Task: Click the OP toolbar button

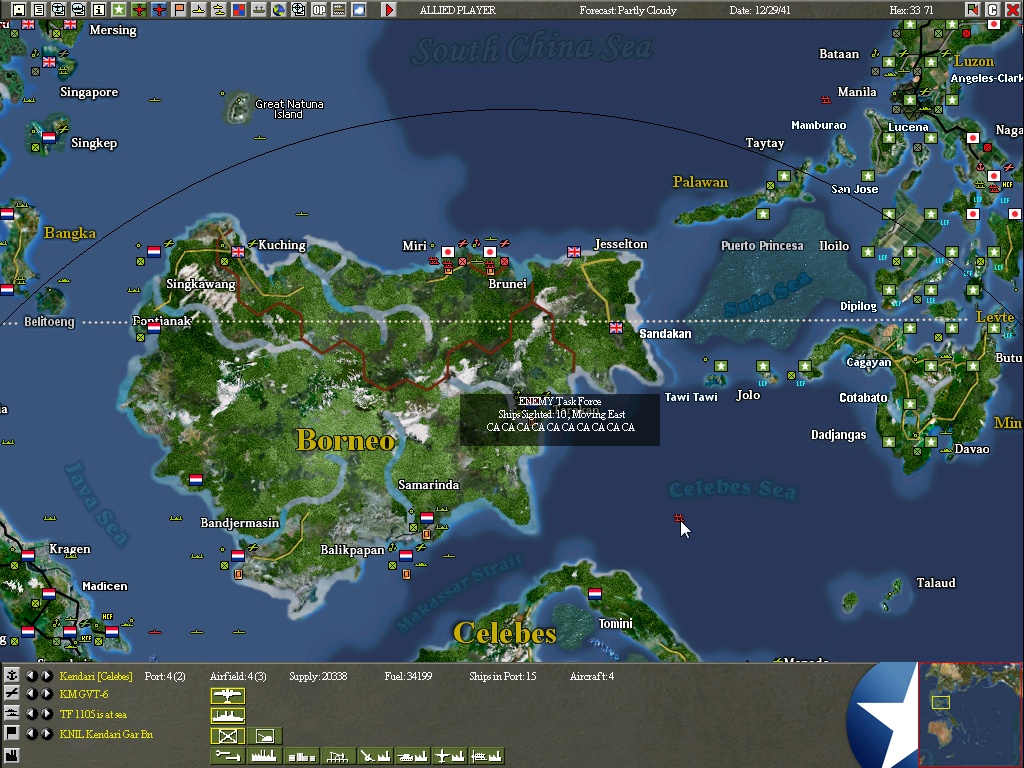Action: [319, 10]
